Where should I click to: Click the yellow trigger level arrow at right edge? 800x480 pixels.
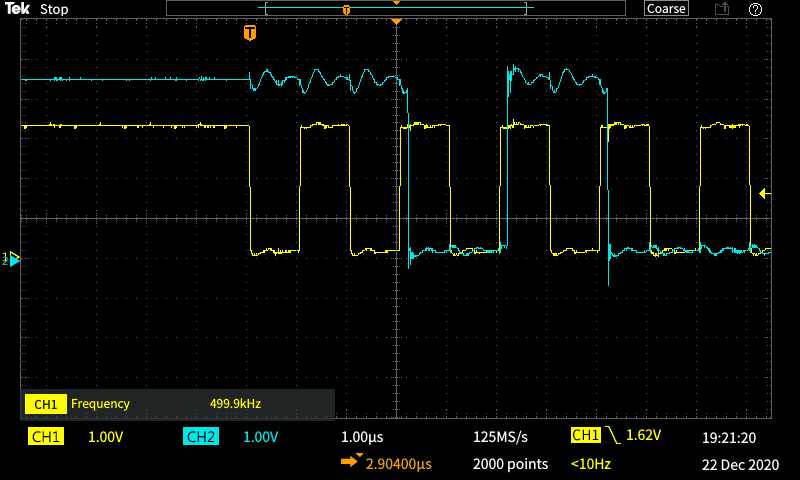click(x=765, y=193)
